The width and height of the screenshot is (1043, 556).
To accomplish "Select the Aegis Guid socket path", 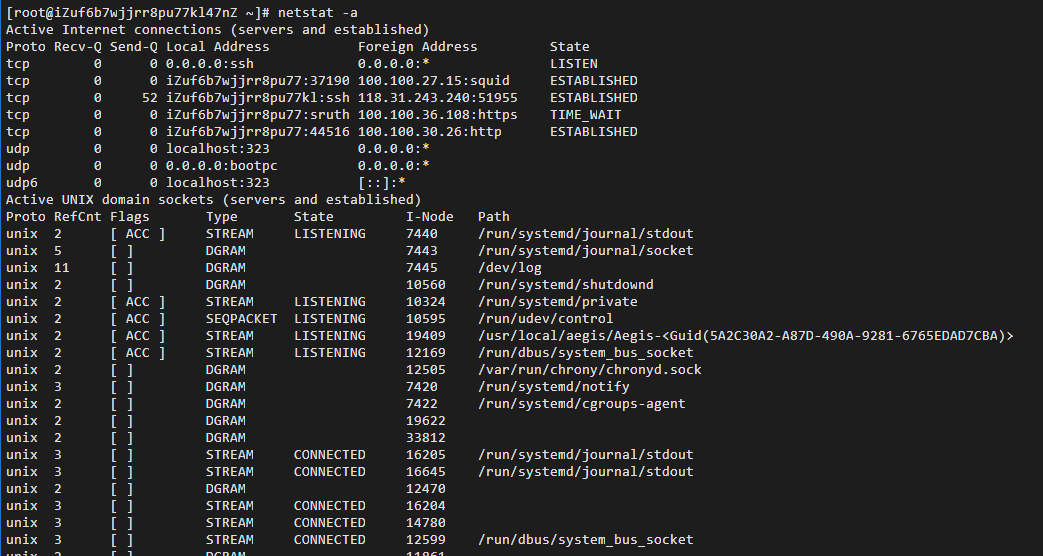I will 745,335.
